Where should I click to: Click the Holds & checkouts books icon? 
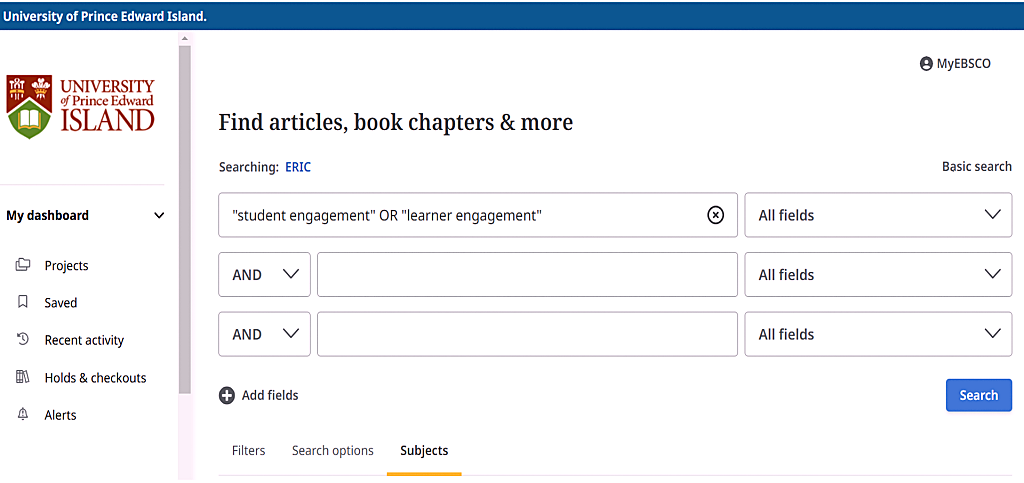[23, 377]
